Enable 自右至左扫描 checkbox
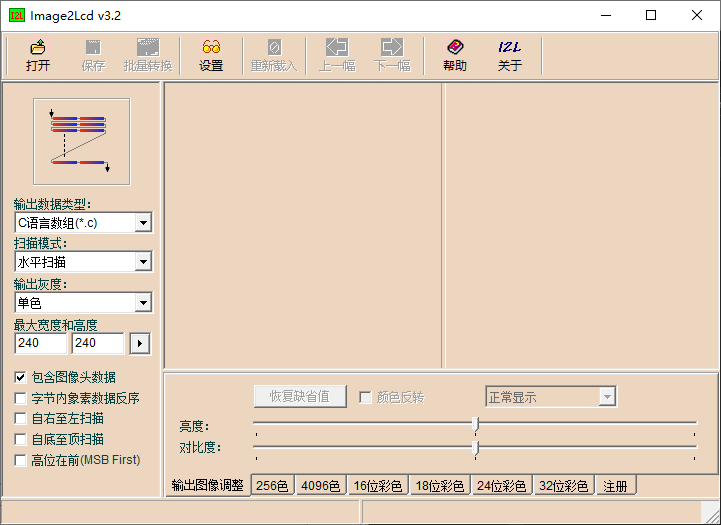Image resolution: width=721 pixels, height=525 pixels. tap(20, 418)
